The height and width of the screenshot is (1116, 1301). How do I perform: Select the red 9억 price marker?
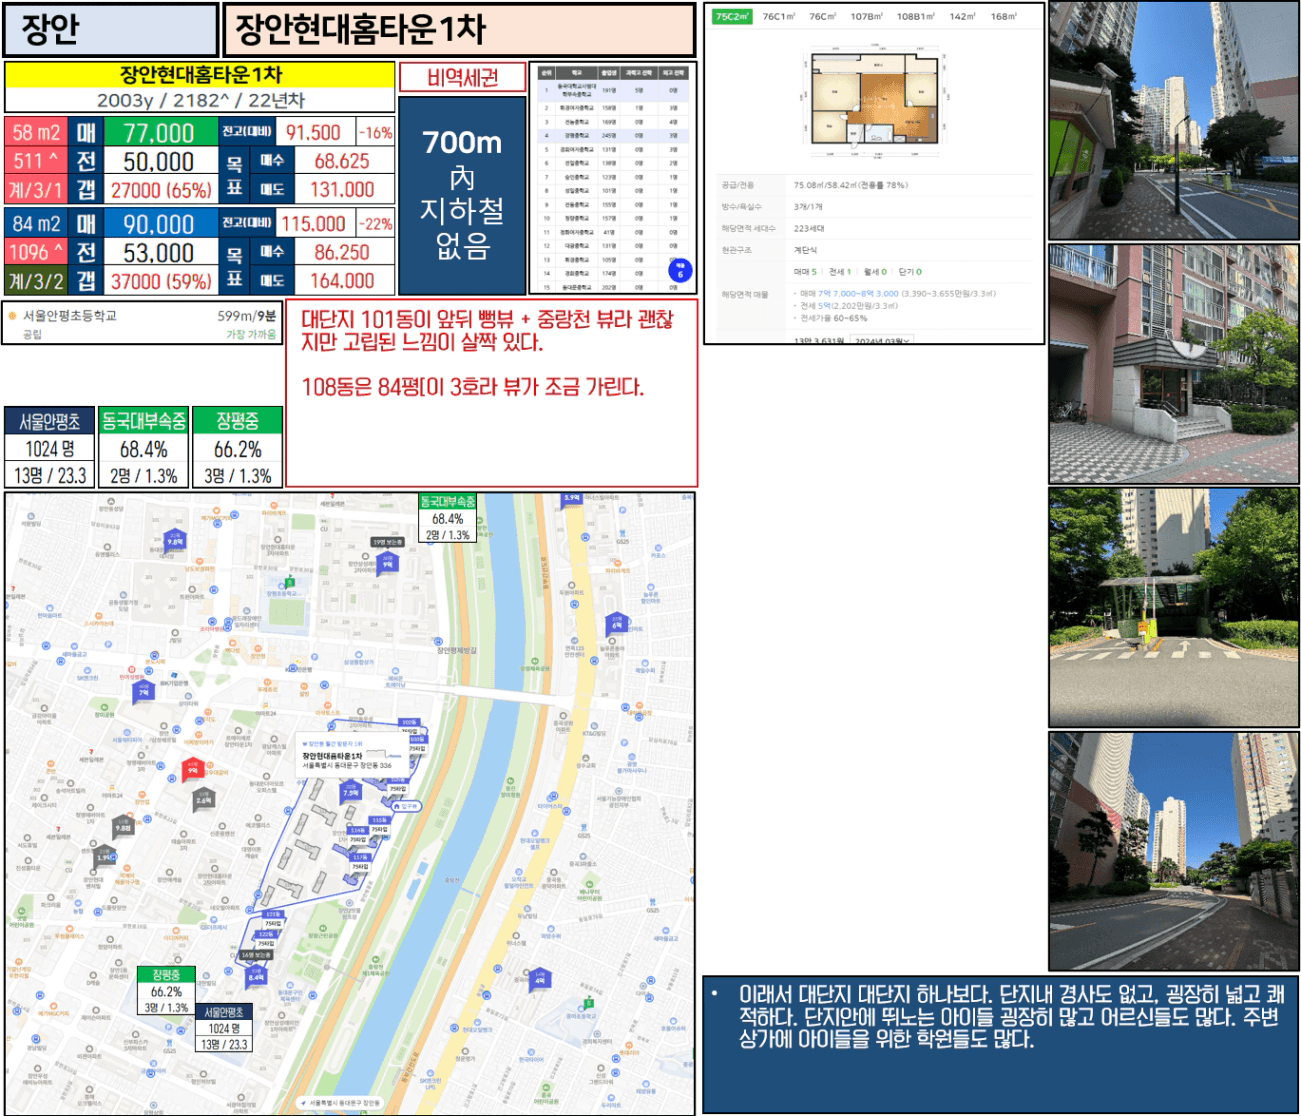coord(193,769)
